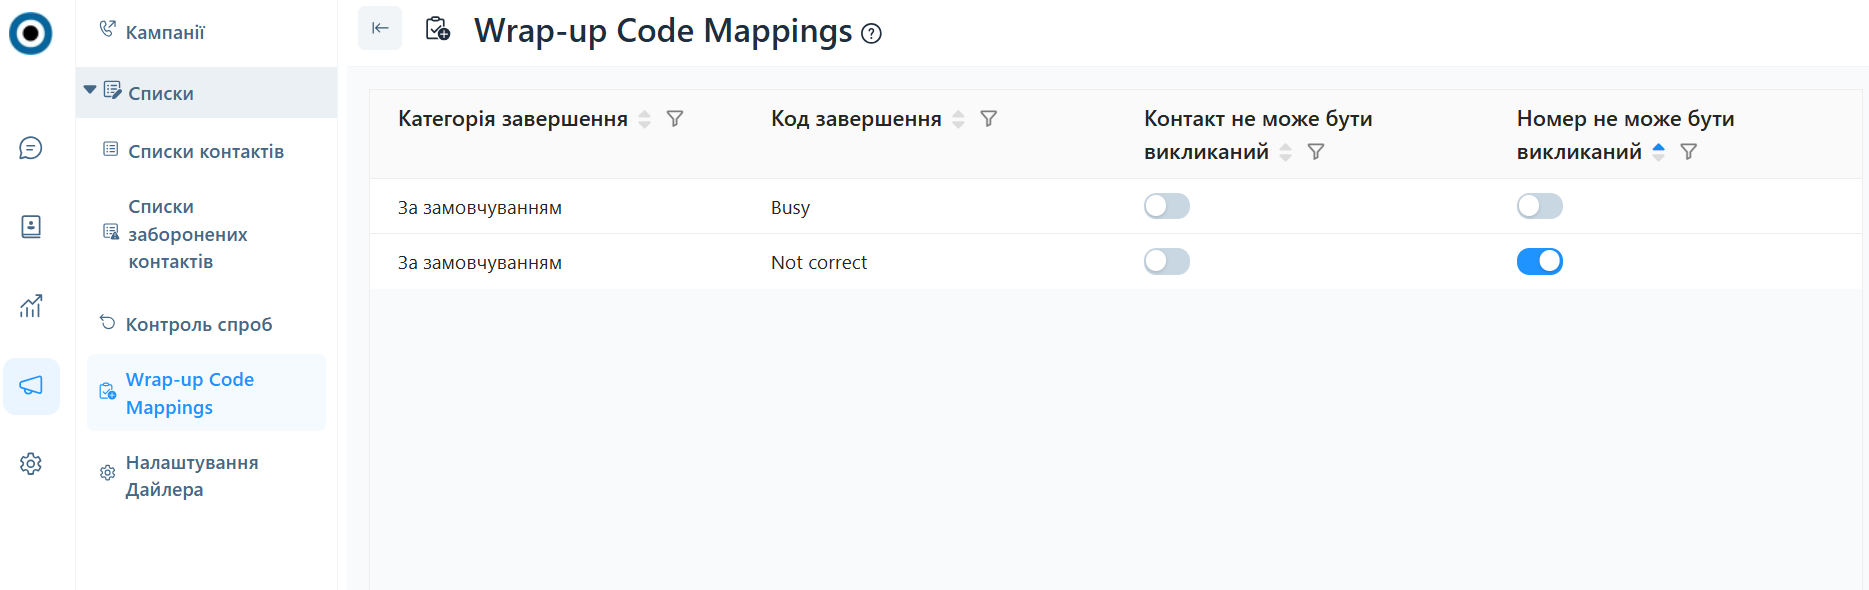Open the analytics chart icon in sidebar
Image resolution: width=1869 pixels, height=590 pixels.
pyautogui.click(x=31, y=306)
